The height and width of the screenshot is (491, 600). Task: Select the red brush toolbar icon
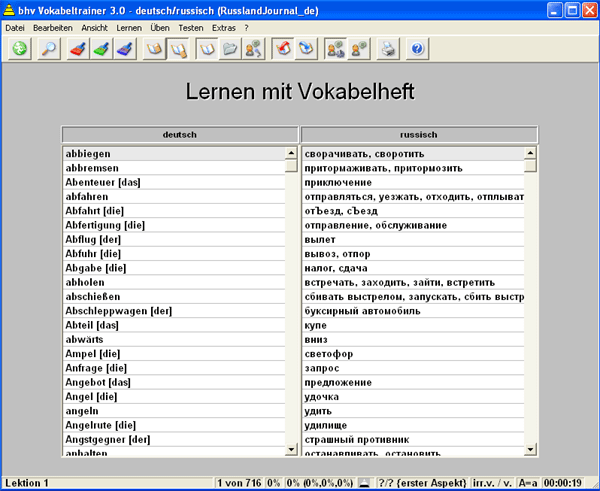pyautogui.click(x=78, y=49)
